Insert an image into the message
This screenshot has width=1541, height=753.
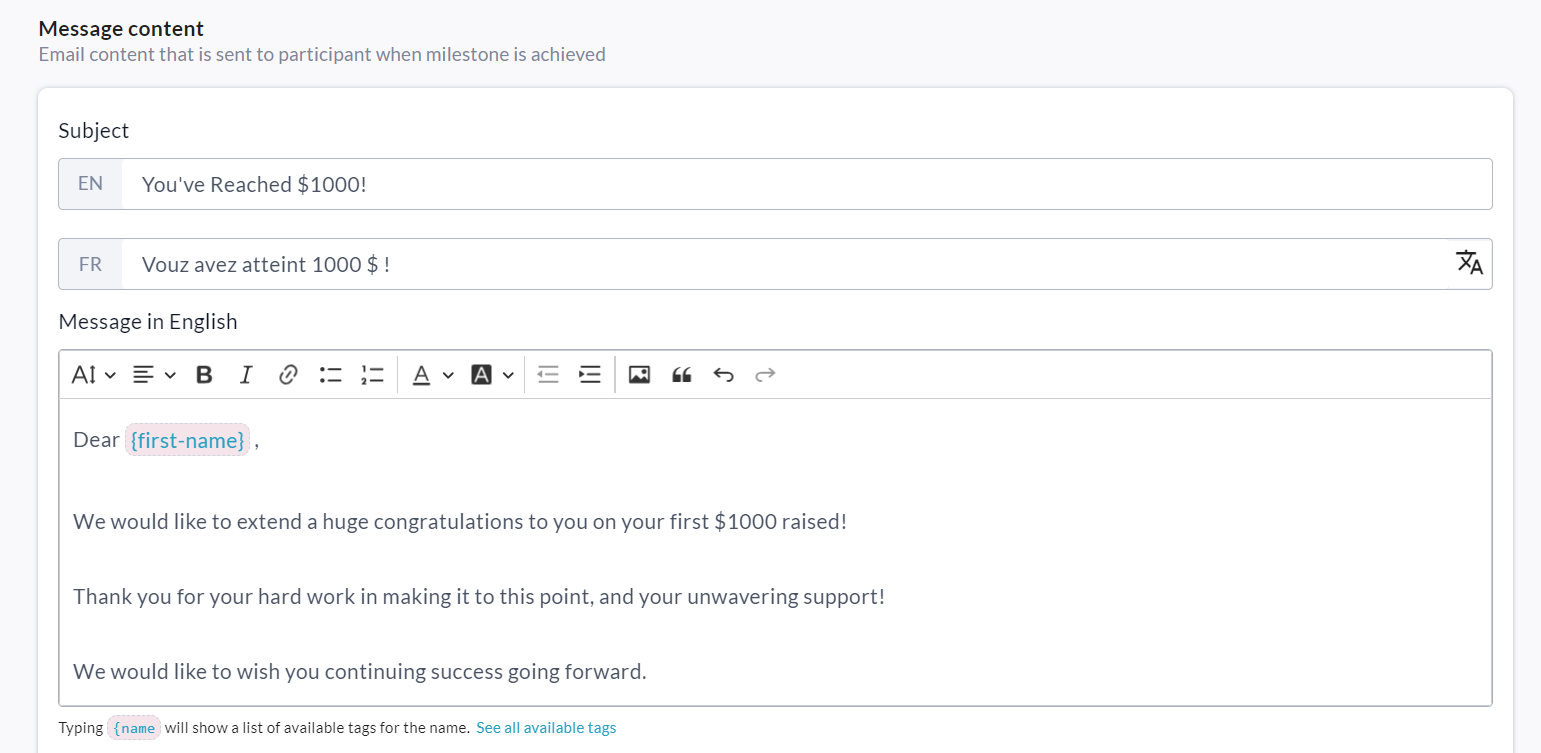point(639,375)
